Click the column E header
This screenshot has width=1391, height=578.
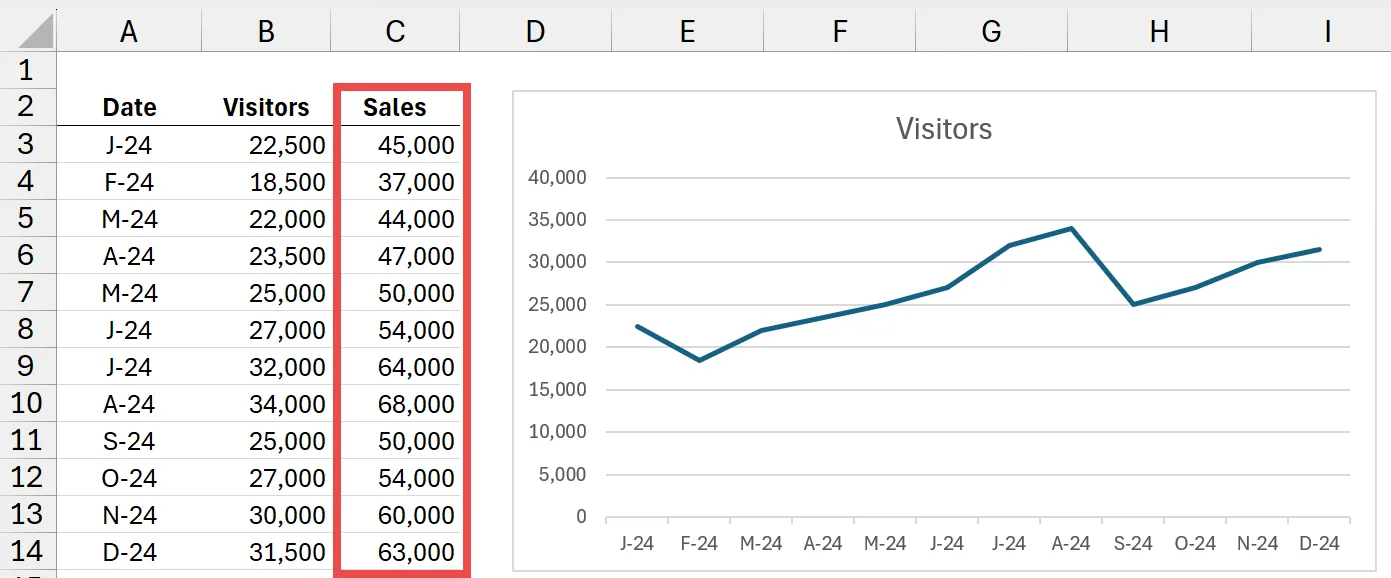(687, 31)
